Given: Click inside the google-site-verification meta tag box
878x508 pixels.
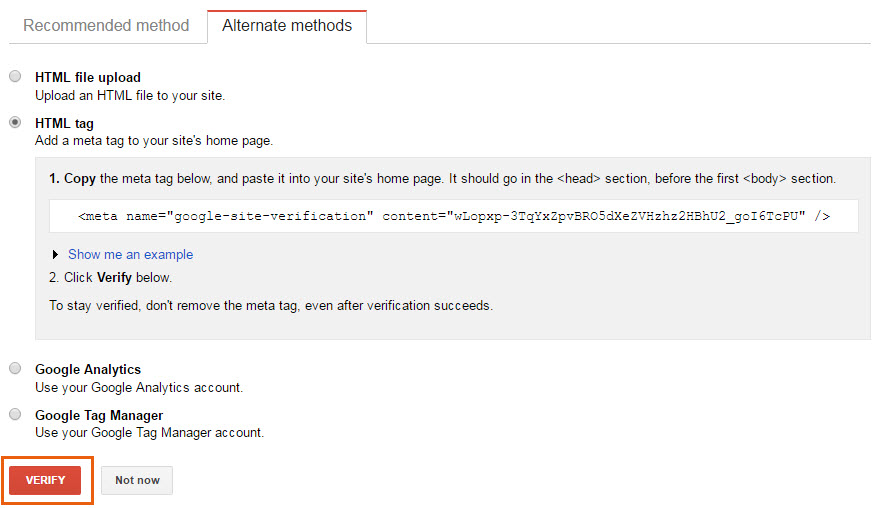Looking at the screenshot, I should 454,216.
